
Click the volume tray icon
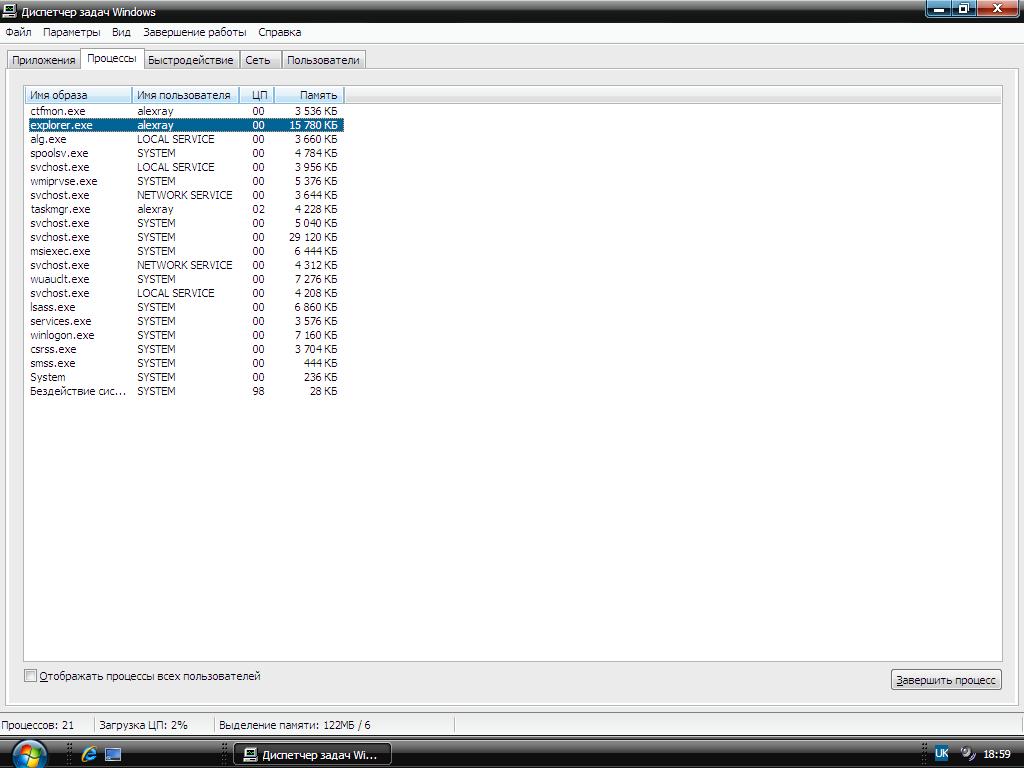click(x=967, y=754)
